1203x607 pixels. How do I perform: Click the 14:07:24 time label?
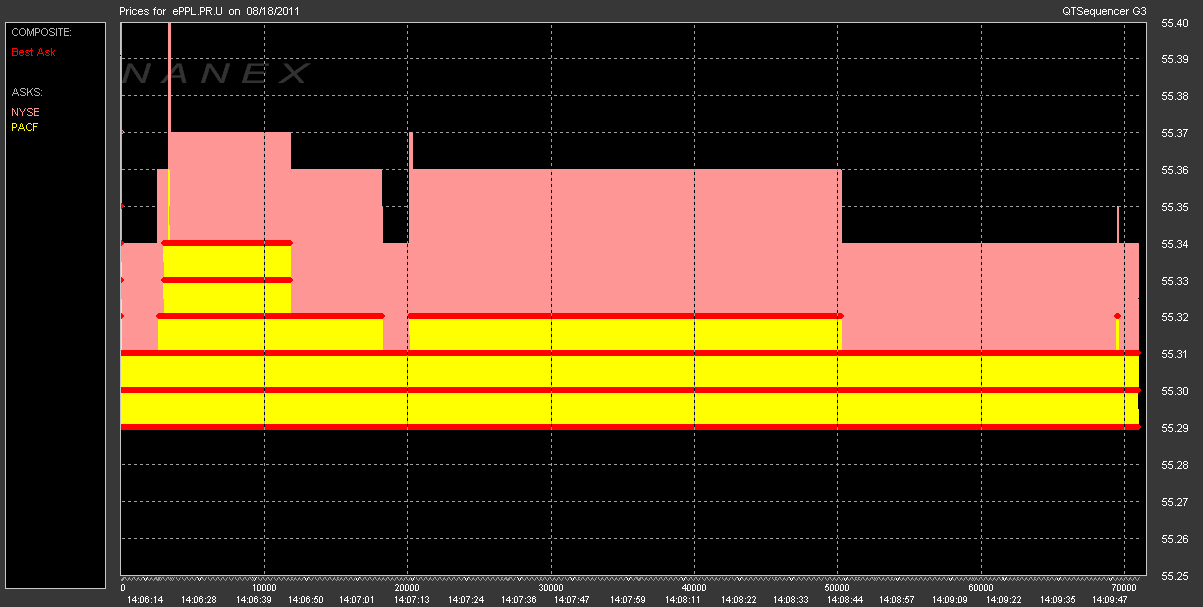click(x=465, y=600)
